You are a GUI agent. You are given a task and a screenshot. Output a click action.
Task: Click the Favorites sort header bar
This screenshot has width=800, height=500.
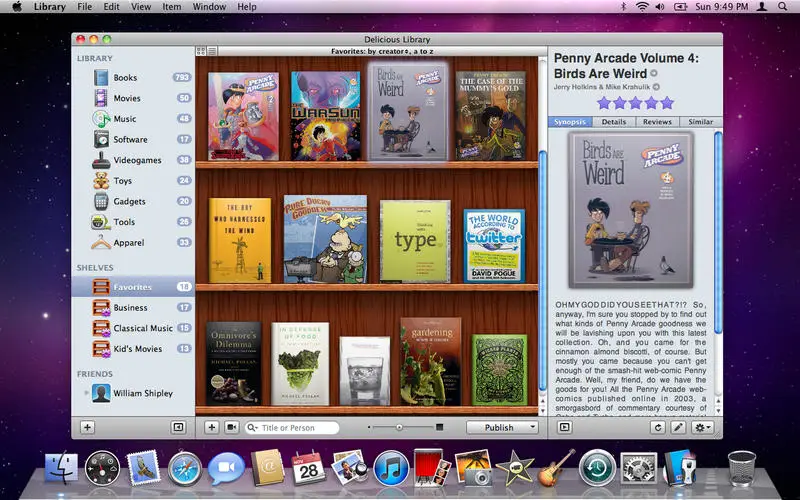tap(383, 51)
